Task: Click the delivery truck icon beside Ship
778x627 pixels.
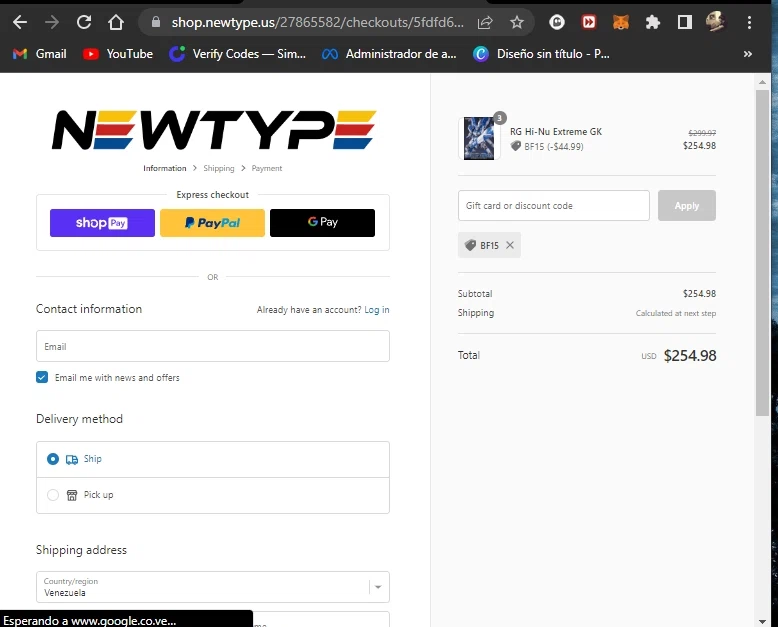Action: pos(72,459)
